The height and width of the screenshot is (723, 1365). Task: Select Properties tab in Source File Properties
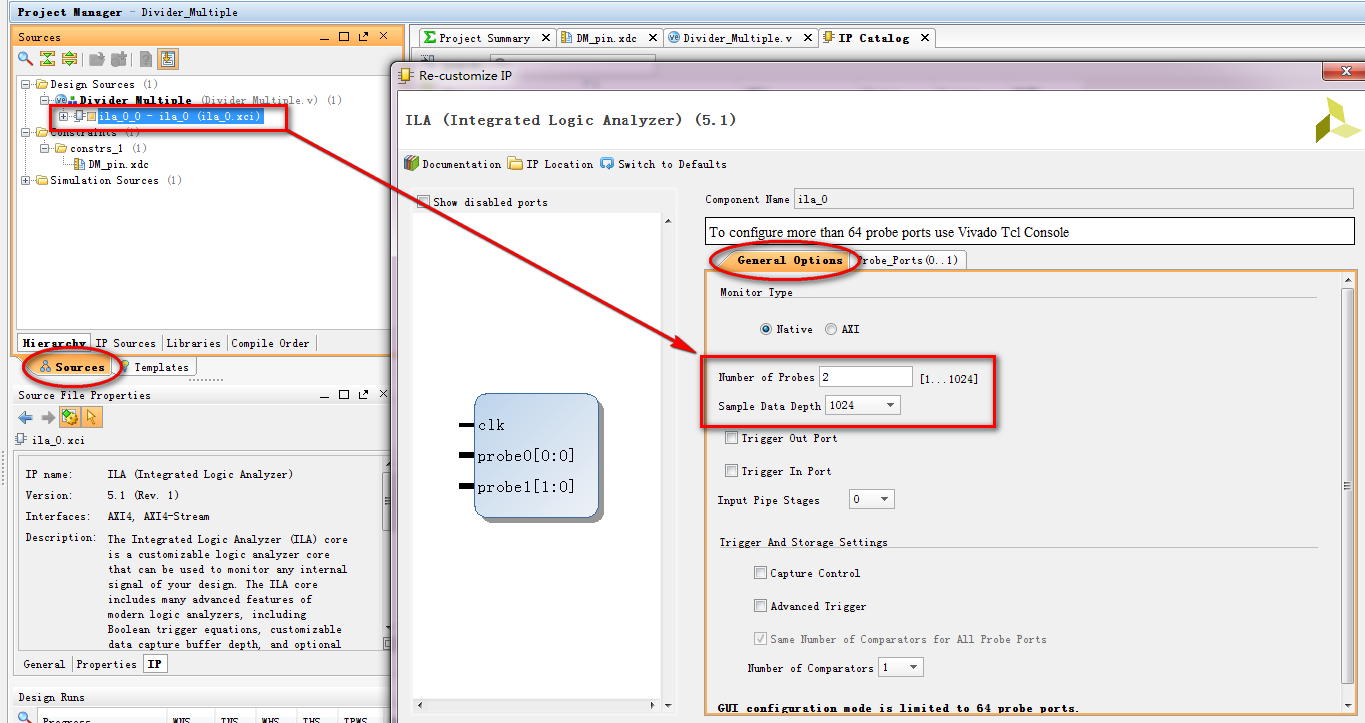click(106, 664)
